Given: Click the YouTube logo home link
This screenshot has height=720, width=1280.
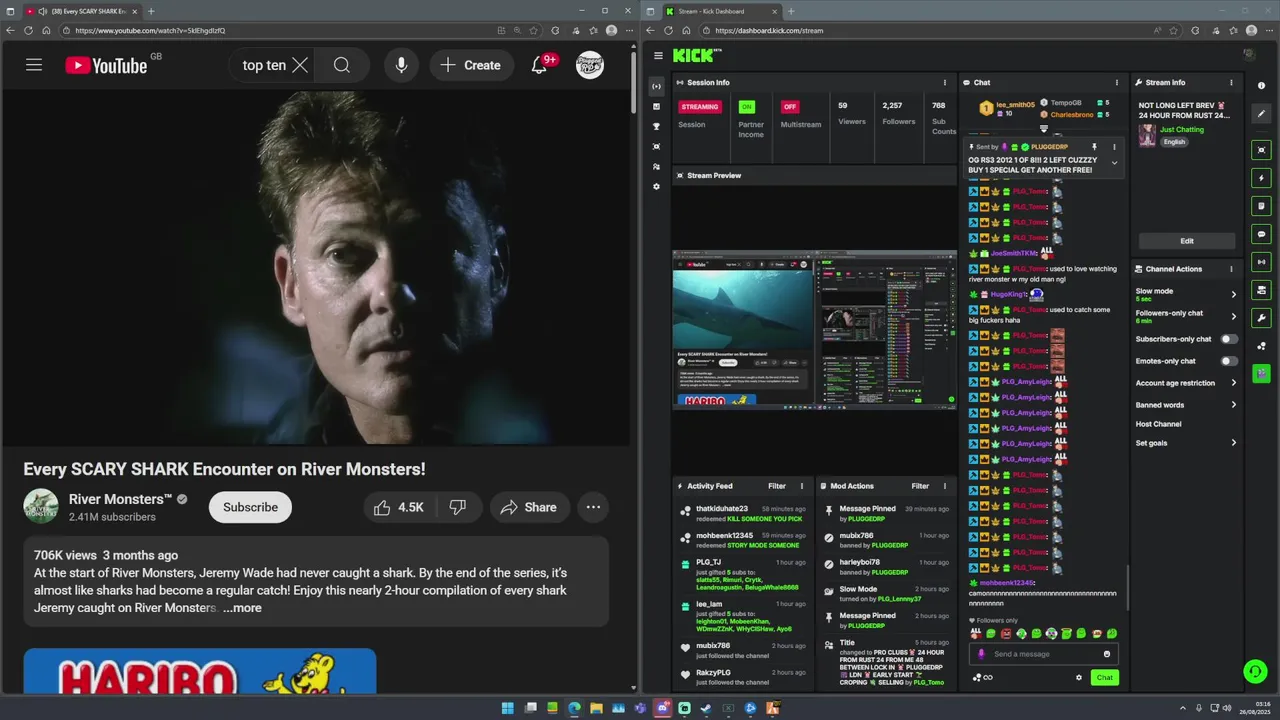Looking at the screenshot, I should point(106,65).
